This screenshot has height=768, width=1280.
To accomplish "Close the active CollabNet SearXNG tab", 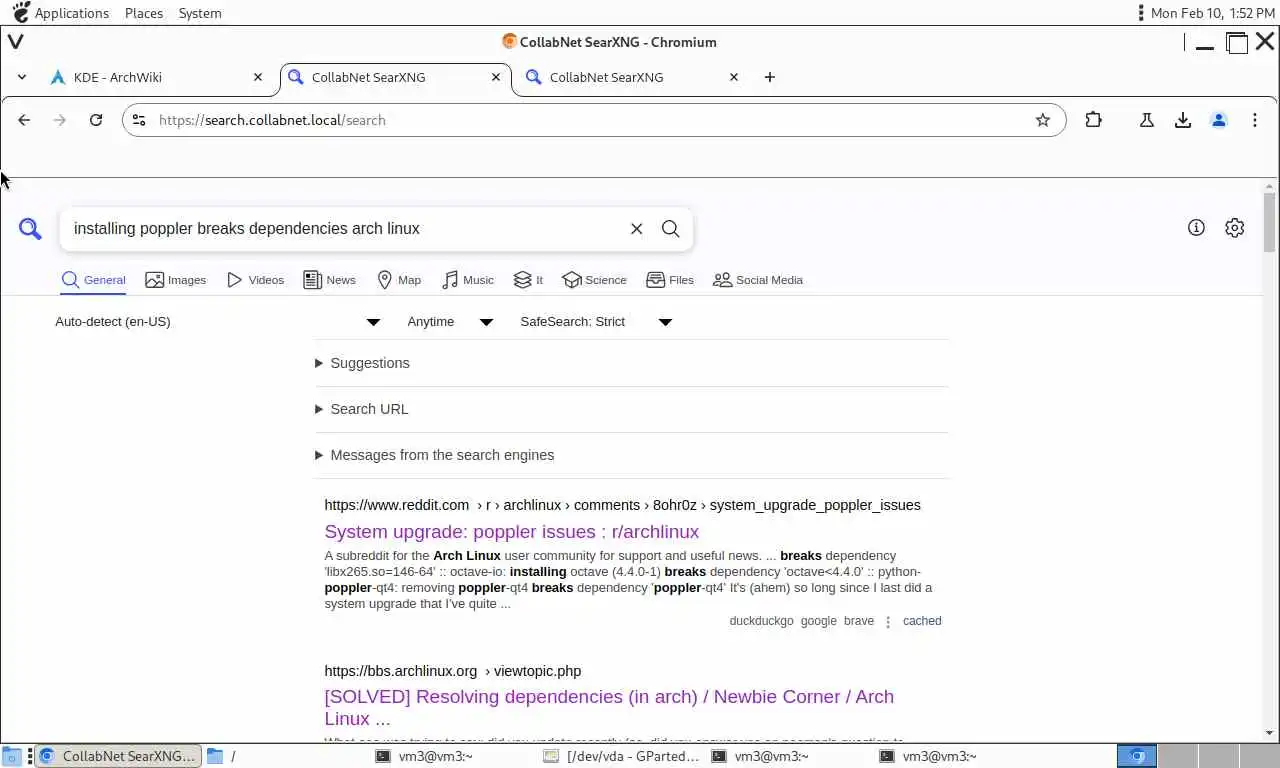I will click(496, 77).
